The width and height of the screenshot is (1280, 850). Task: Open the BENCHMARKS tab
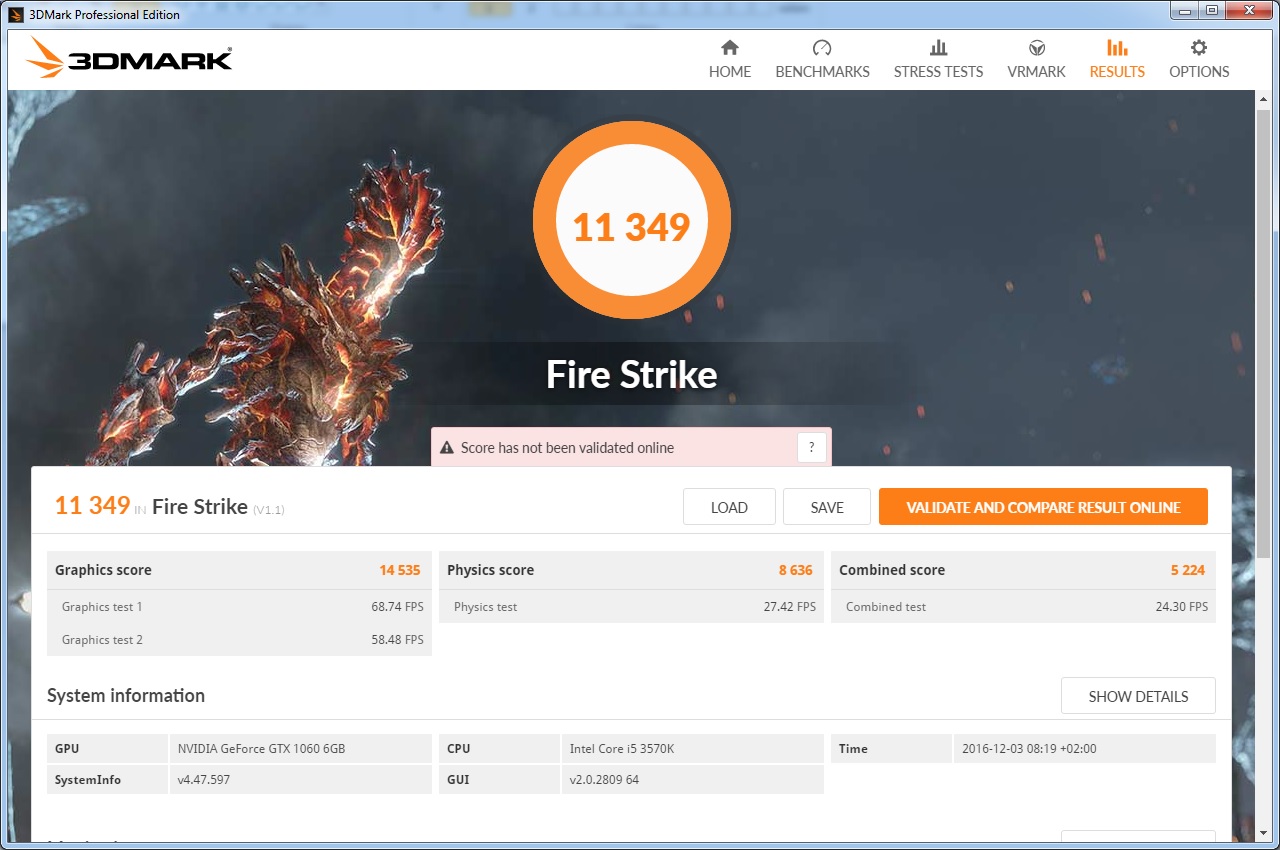(x=822, y=59)
